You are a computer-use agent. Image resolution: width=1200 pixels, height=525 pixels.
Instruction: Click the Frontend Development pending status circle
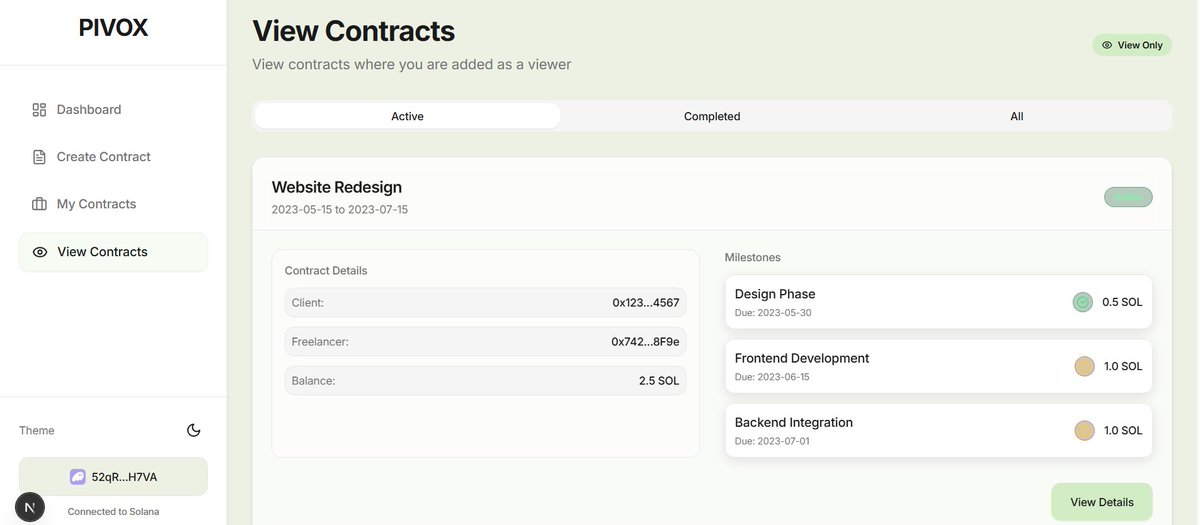click(1084, 366)
